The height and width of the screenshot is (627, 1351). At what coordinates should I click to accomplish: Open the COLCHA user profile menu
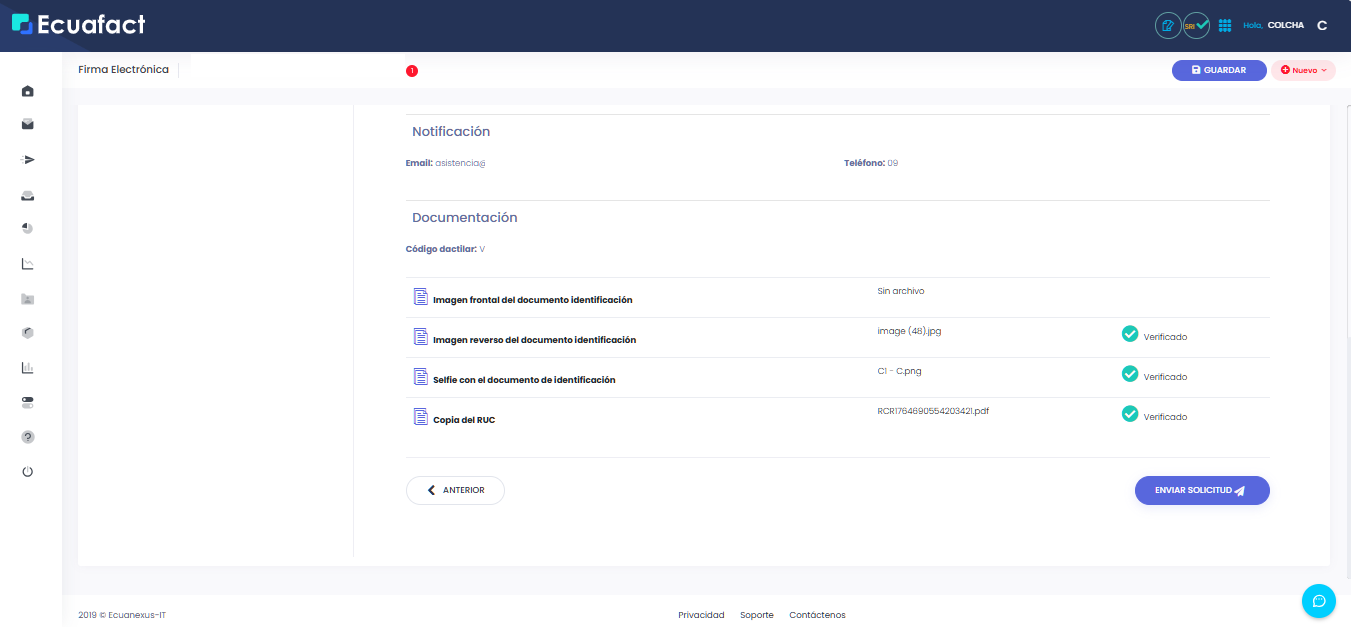coord(1285,25)
